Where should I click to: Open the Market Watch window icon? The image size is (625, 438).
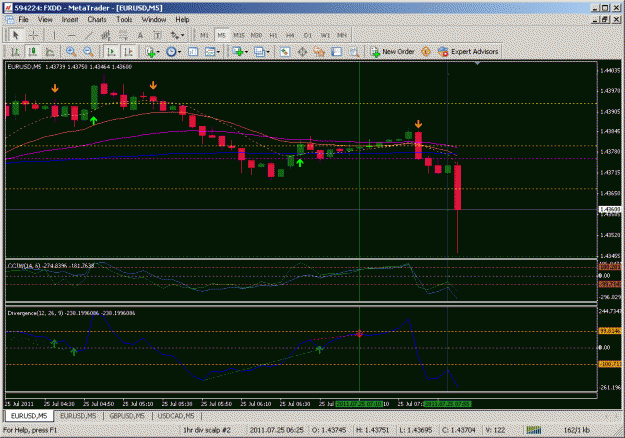[x=285, y=52]
